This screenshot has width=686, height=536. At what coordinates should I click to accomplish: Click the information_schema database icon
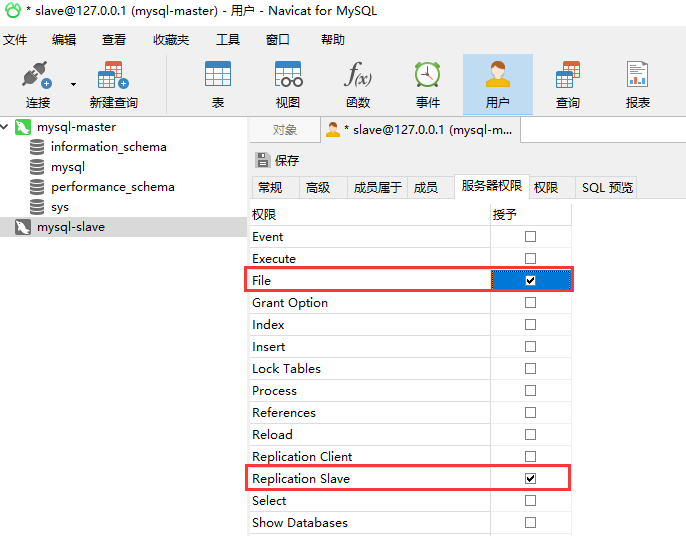click(x=37, y=147)
